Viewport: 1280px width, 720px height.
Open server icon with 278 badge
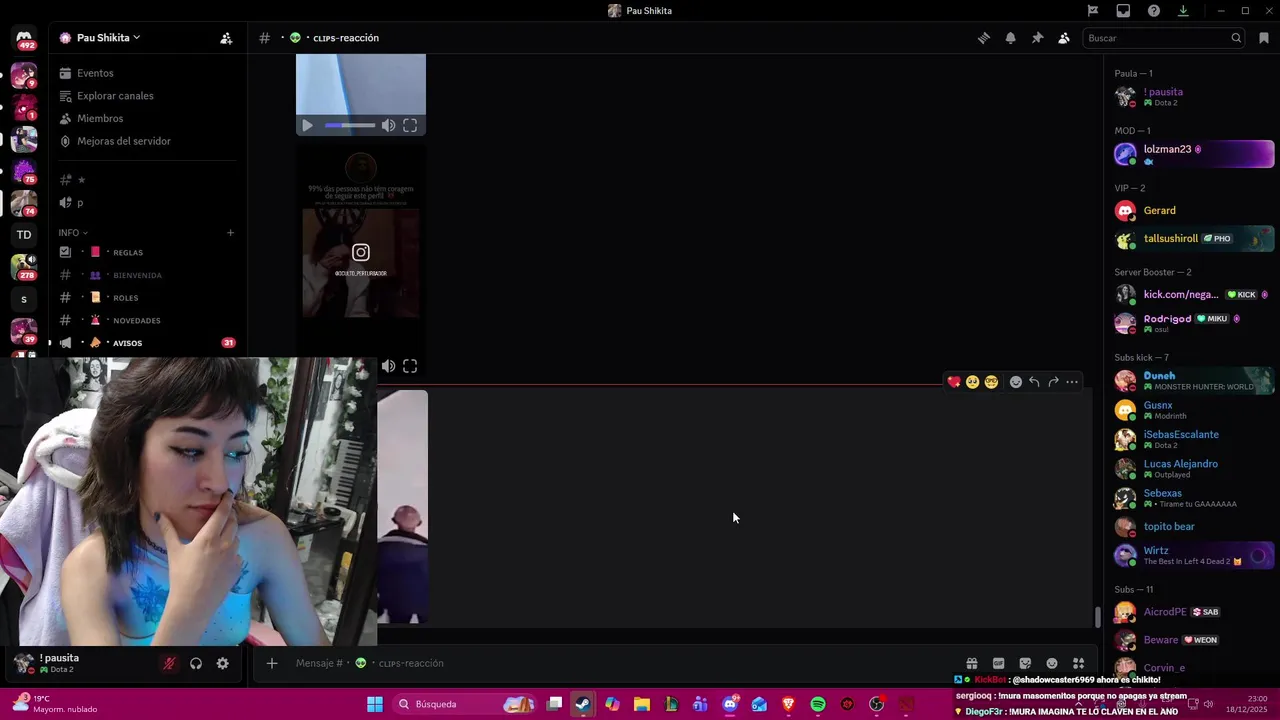click(x=24, y=267)
